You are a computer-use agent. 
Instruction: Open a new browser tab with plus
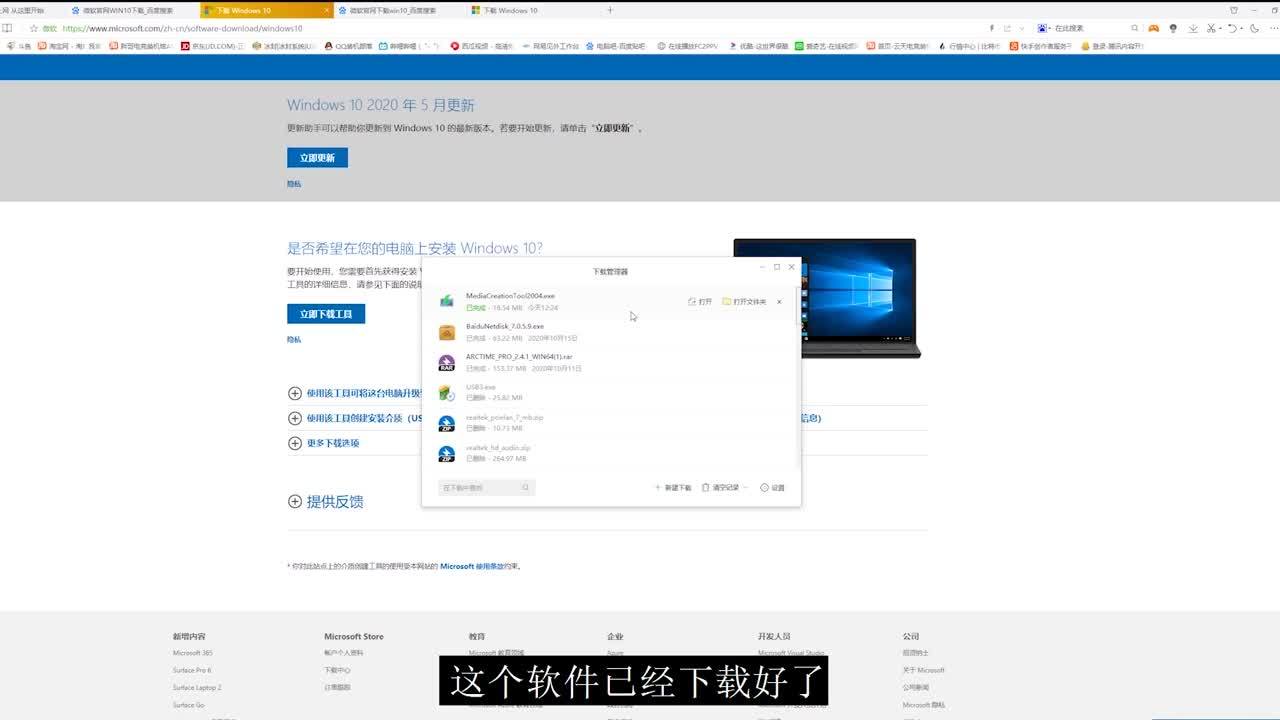(x=610, y=10)
